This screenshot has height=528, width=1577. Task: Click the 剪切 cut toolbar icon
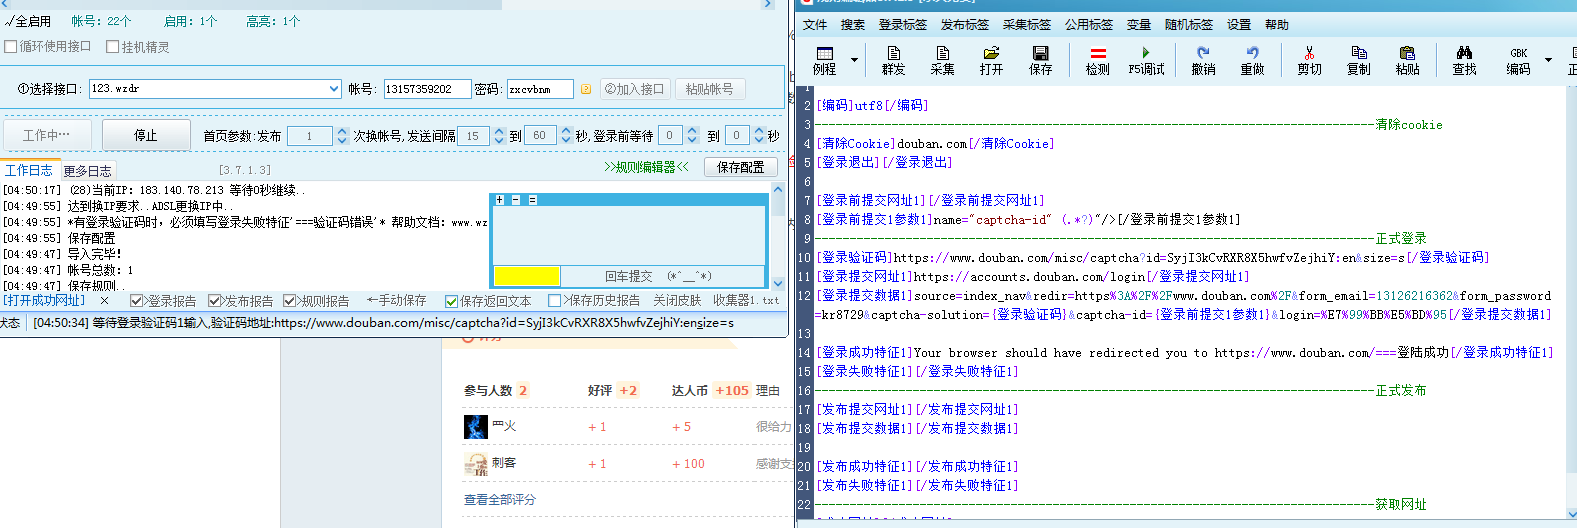click(1309, 60)
